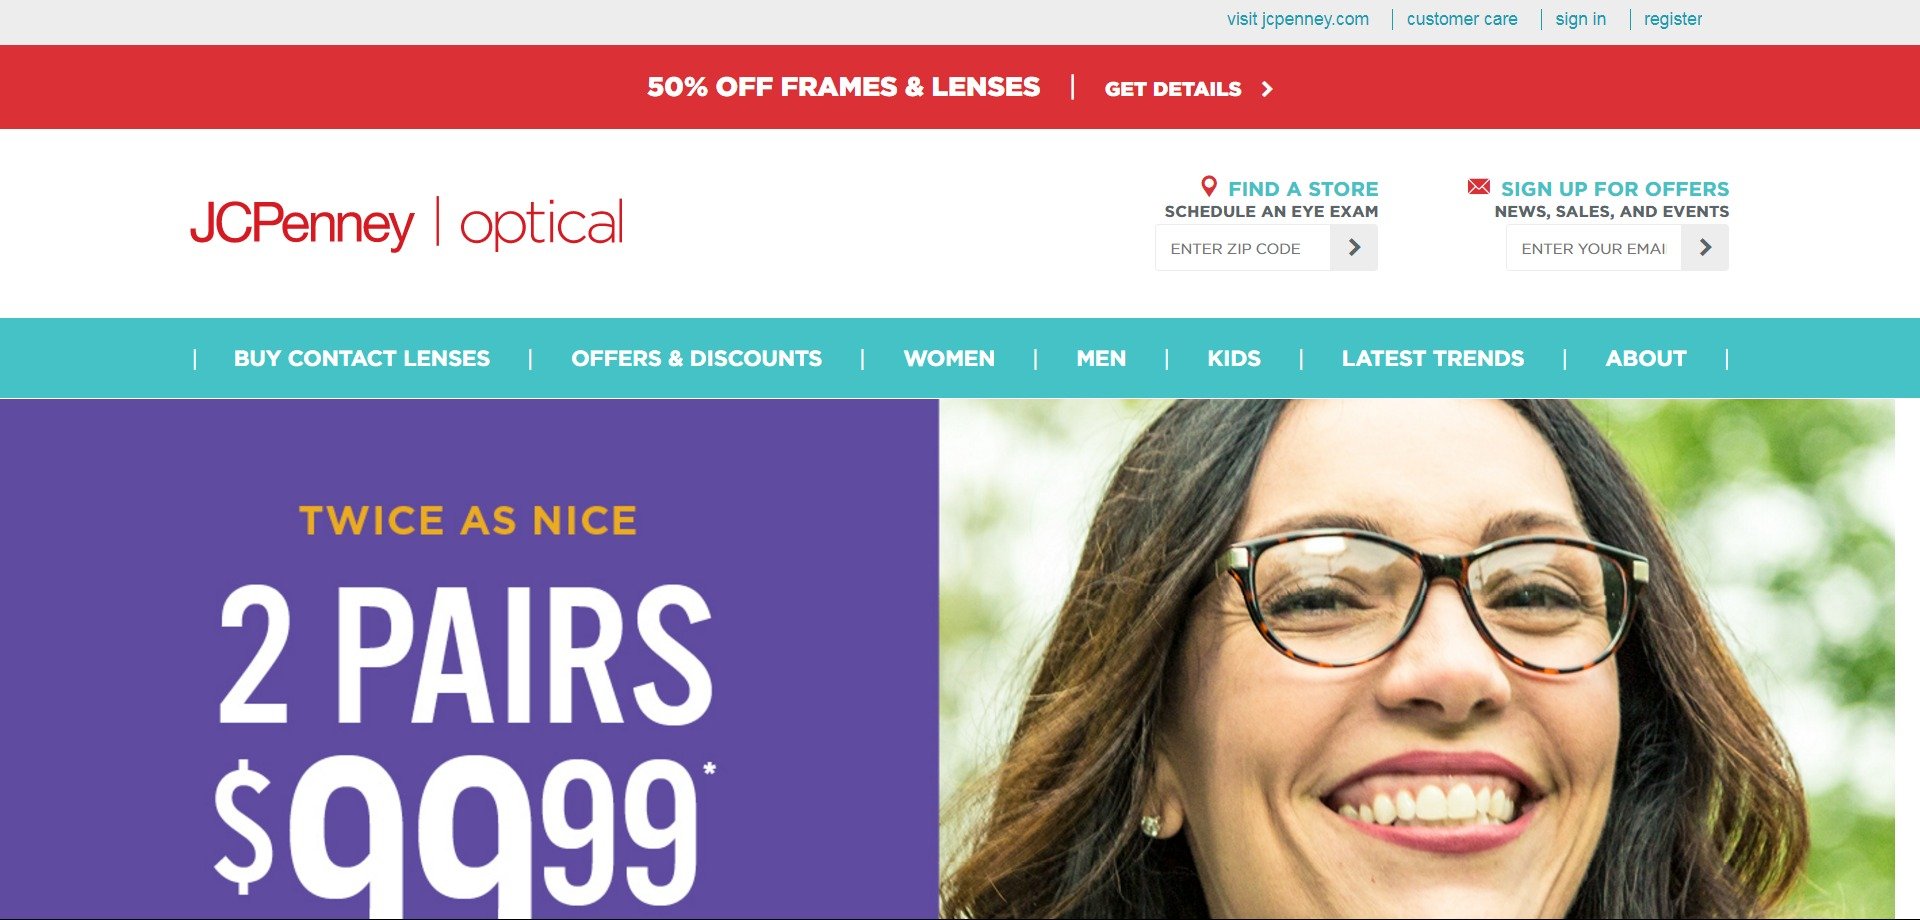The width and height of the screenshot is (1920, 920).
Task: Focus the Enter Your Email field
Action: (1594, 247)
